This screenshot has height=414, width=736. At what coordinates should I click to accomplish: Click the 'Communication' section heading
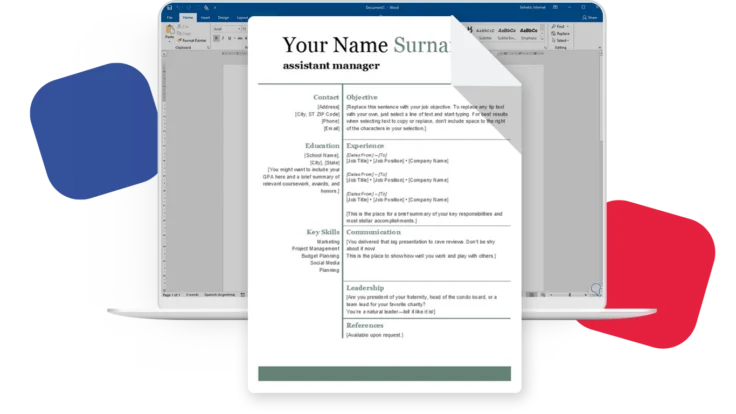(374, 232)
